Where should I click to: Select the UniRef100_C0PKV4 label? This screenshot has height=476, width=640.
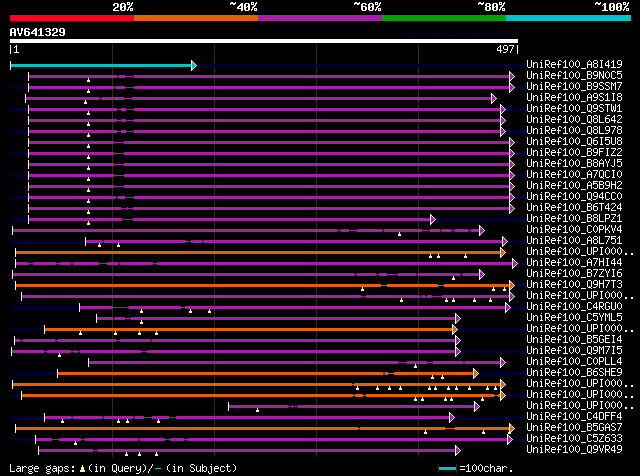(x=574, y=229)
